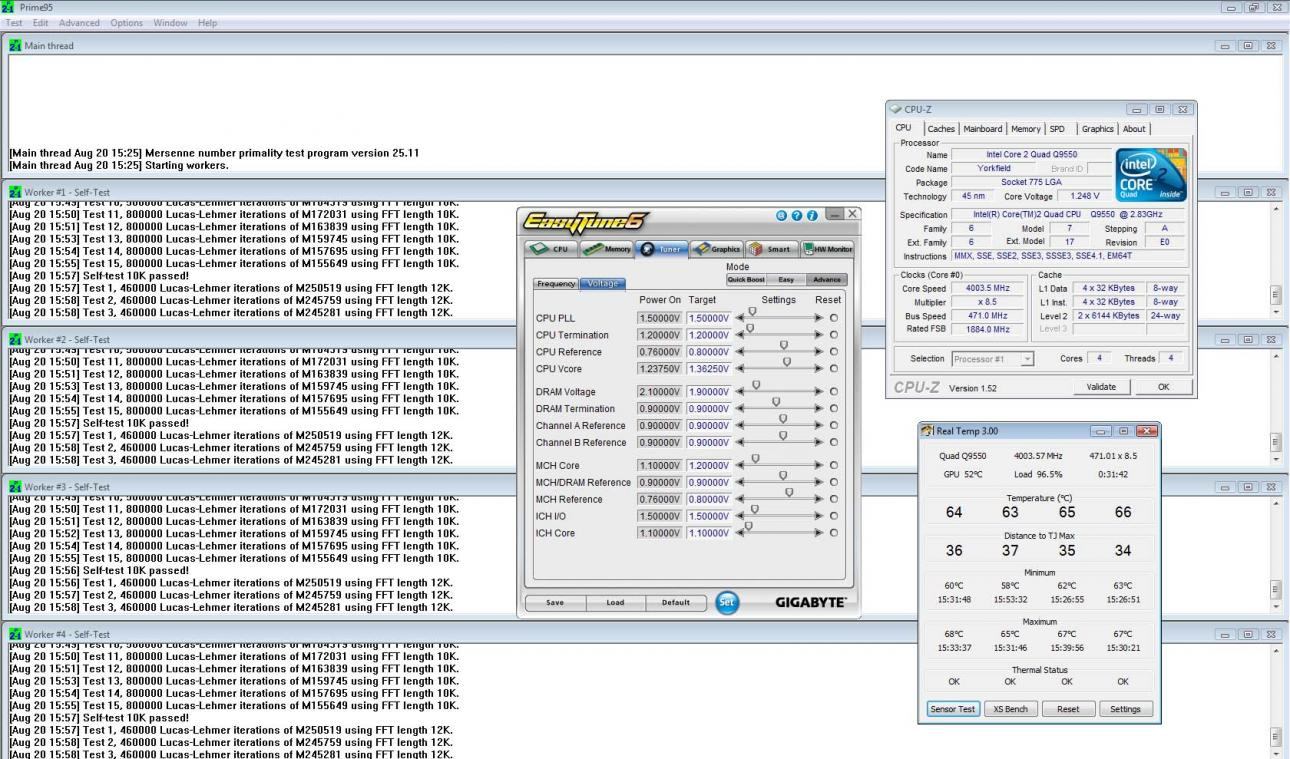Open the Options menu in Prime95
Image resolution: width=1290 pixels, height=759 pixels.
coord(125,23)
